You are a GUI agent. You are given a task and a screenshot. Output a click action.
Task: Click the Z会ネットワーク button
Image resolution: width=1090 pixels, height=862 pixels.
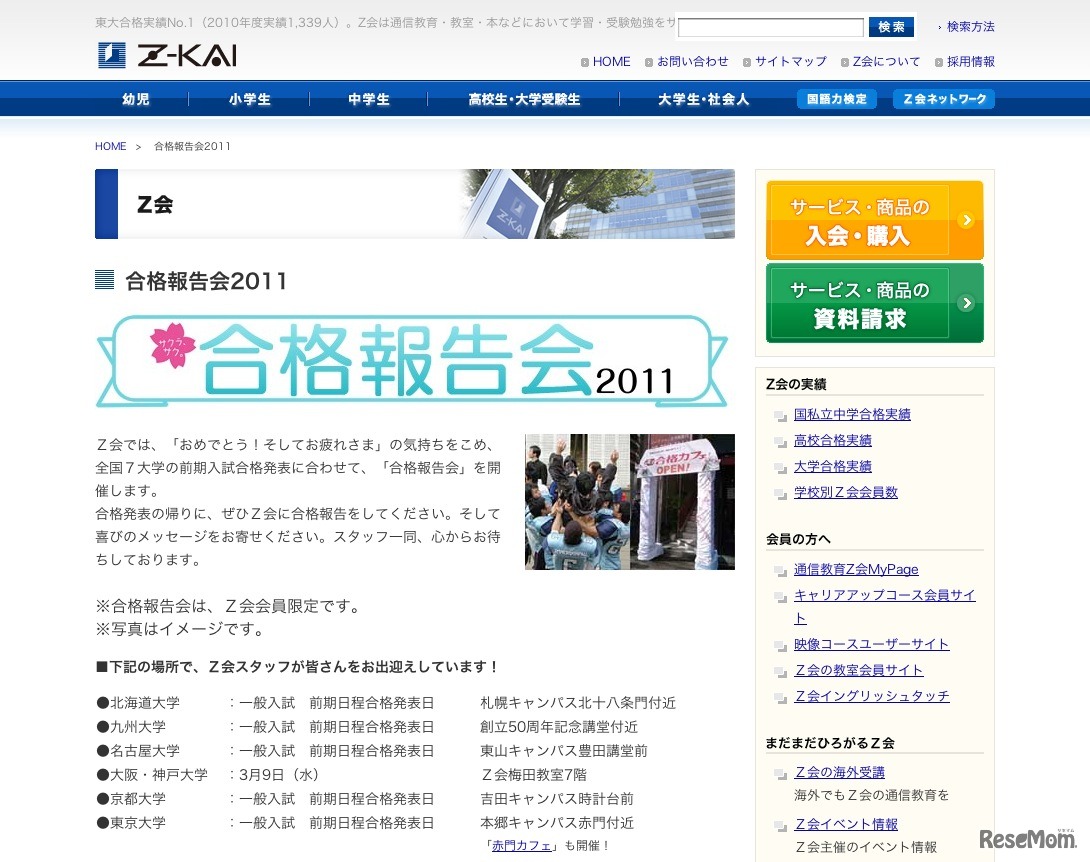(943, 98)
